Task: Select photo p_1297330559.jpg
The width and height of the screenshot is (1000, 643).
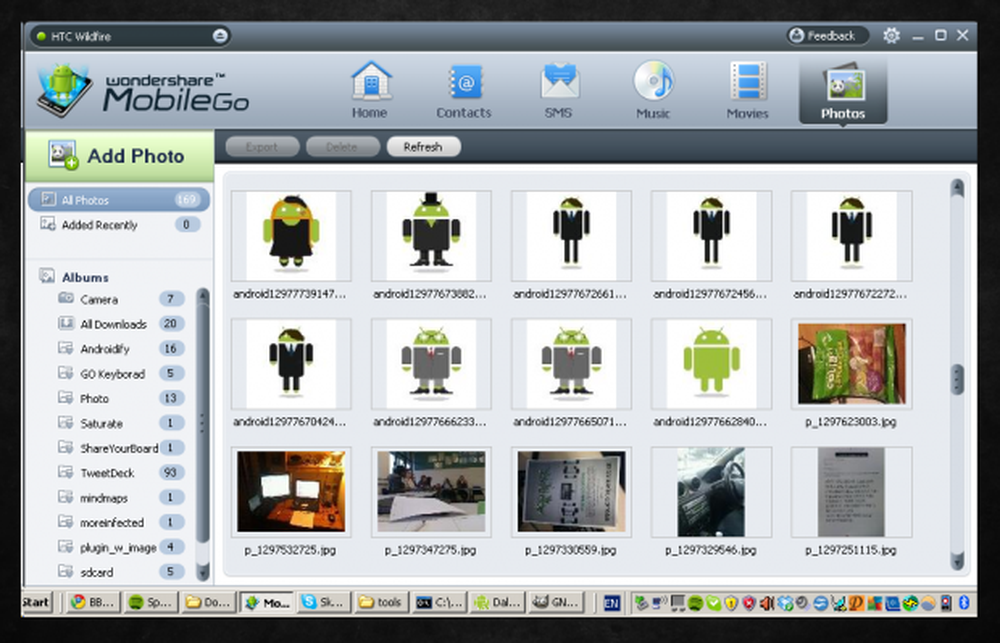Action: 571,492
